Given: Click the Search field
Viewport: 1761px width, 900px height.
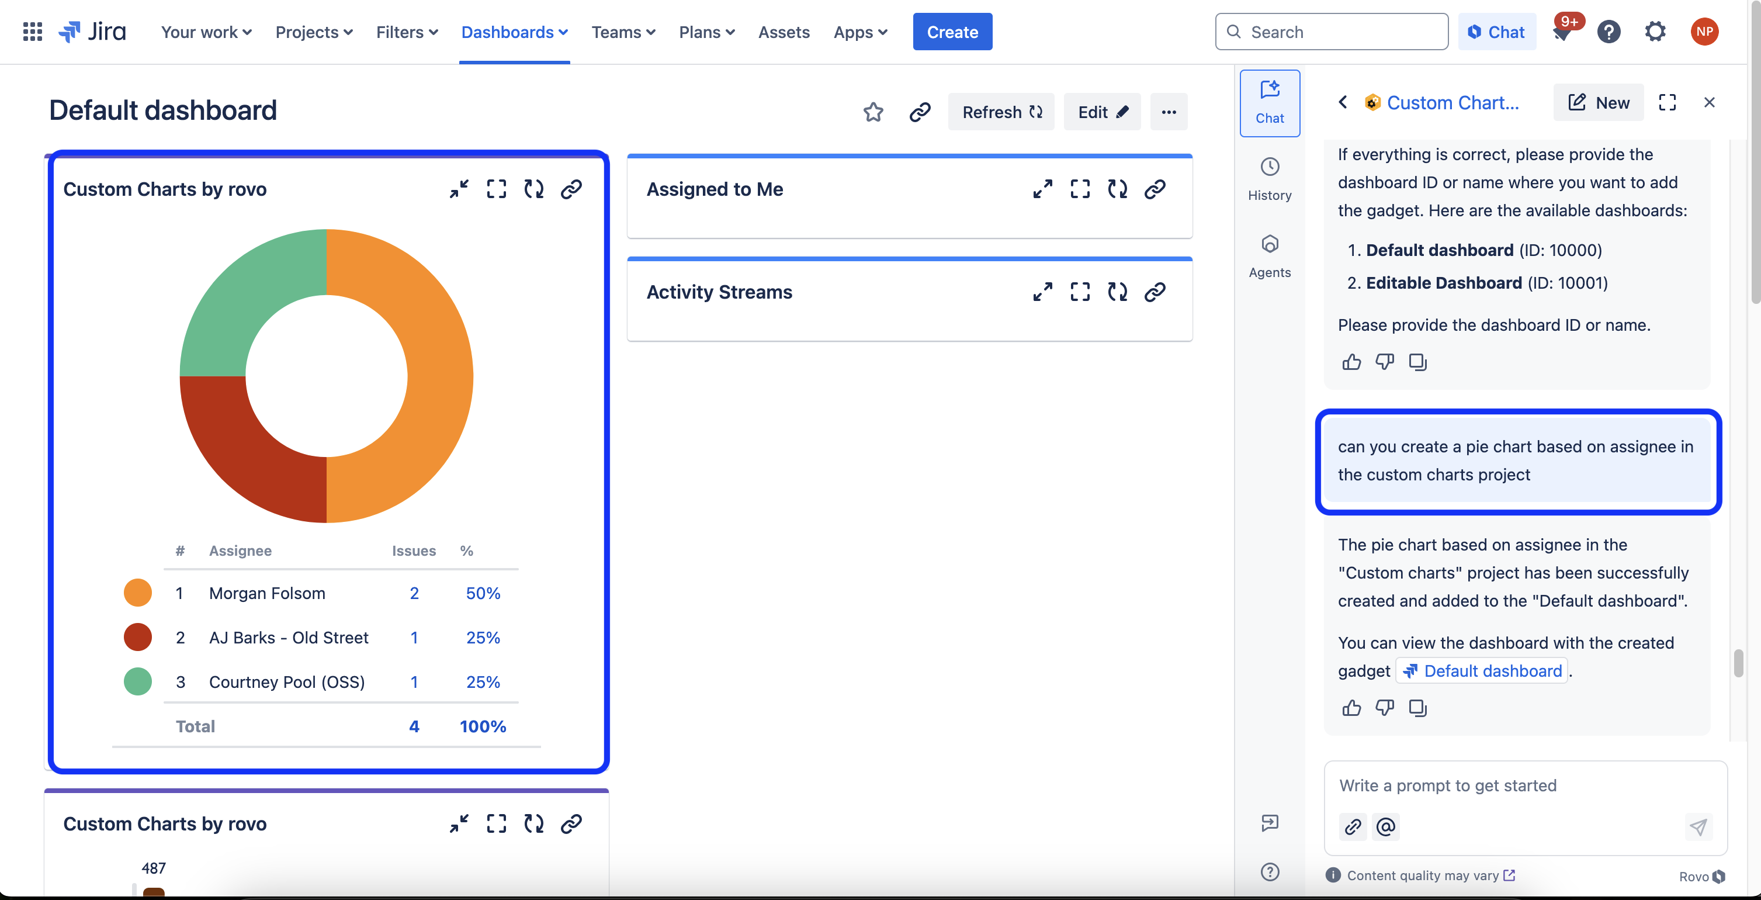Looking at the screenshot, I should coord(1331,32).
